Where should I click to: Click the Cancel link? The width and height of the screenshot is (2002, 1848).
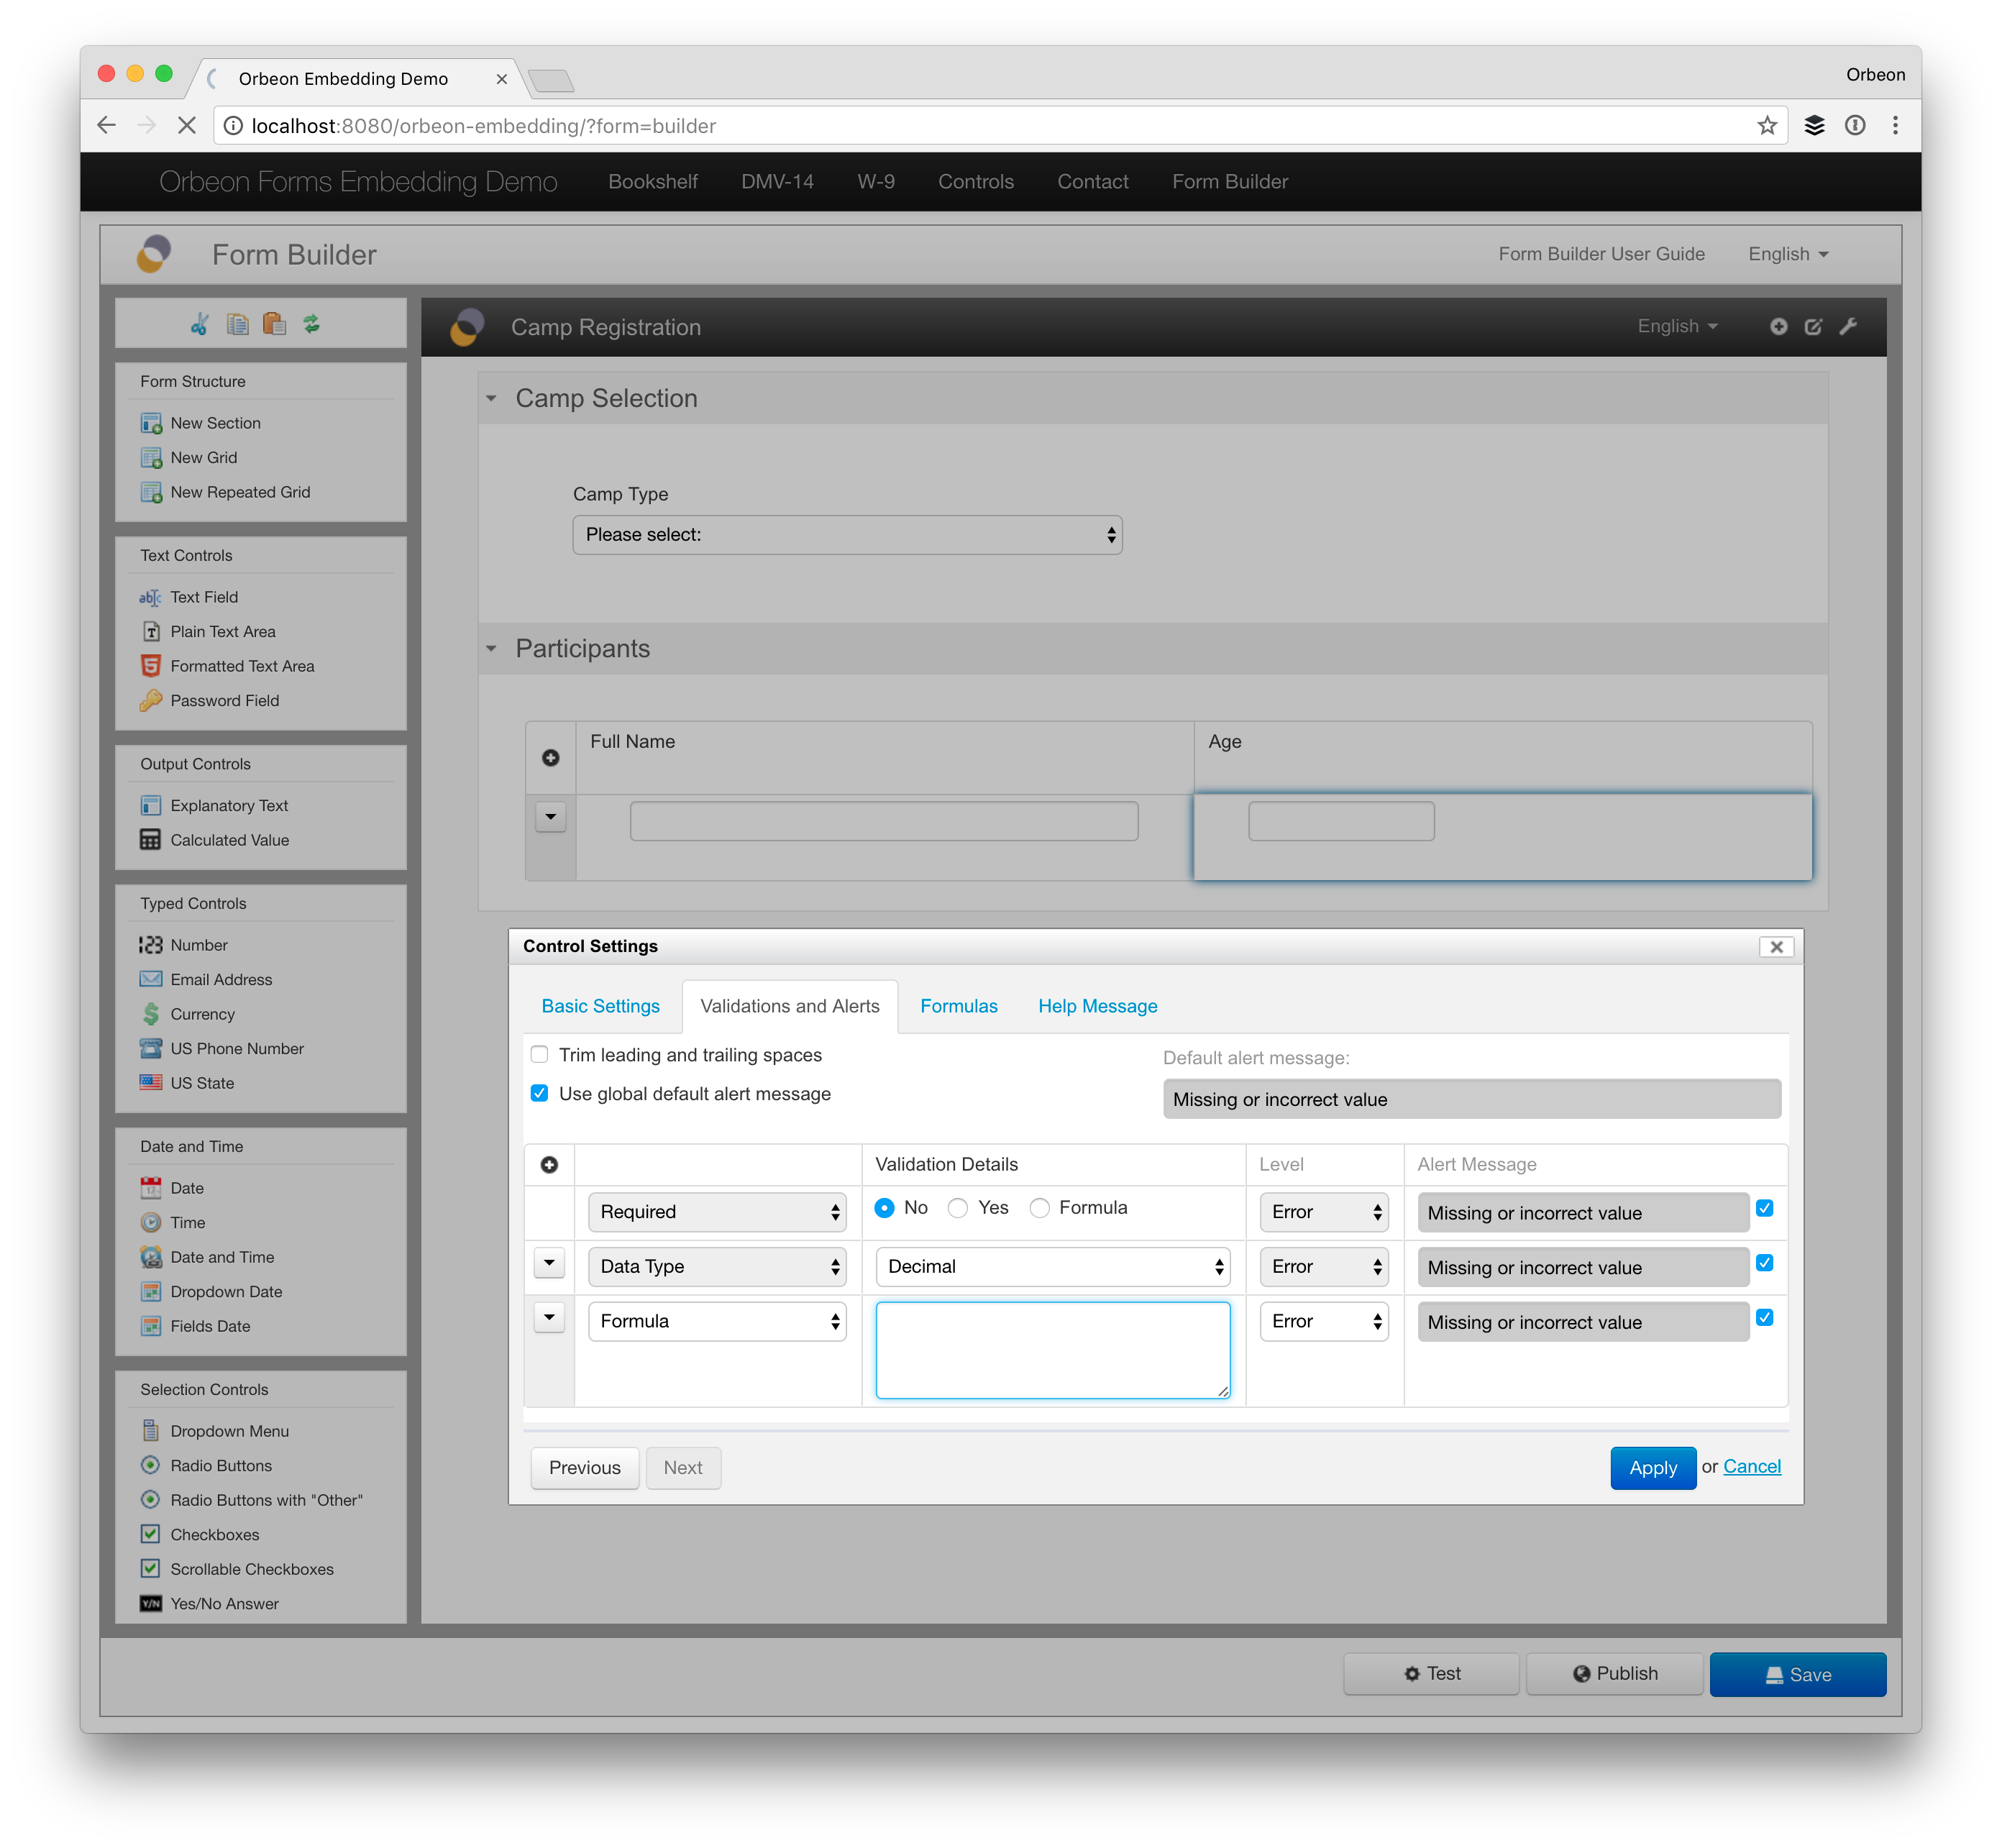1751,1466
